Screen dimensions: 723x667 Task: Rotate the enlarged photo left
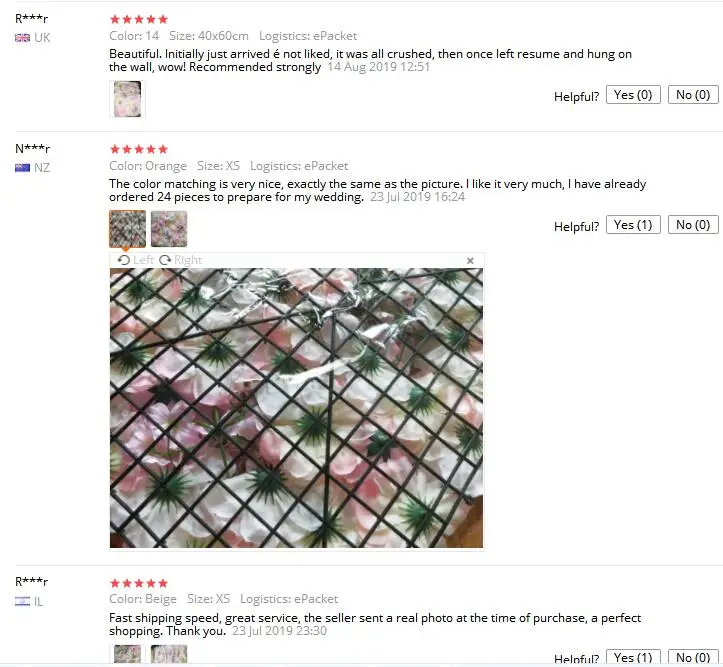point(136,260)
